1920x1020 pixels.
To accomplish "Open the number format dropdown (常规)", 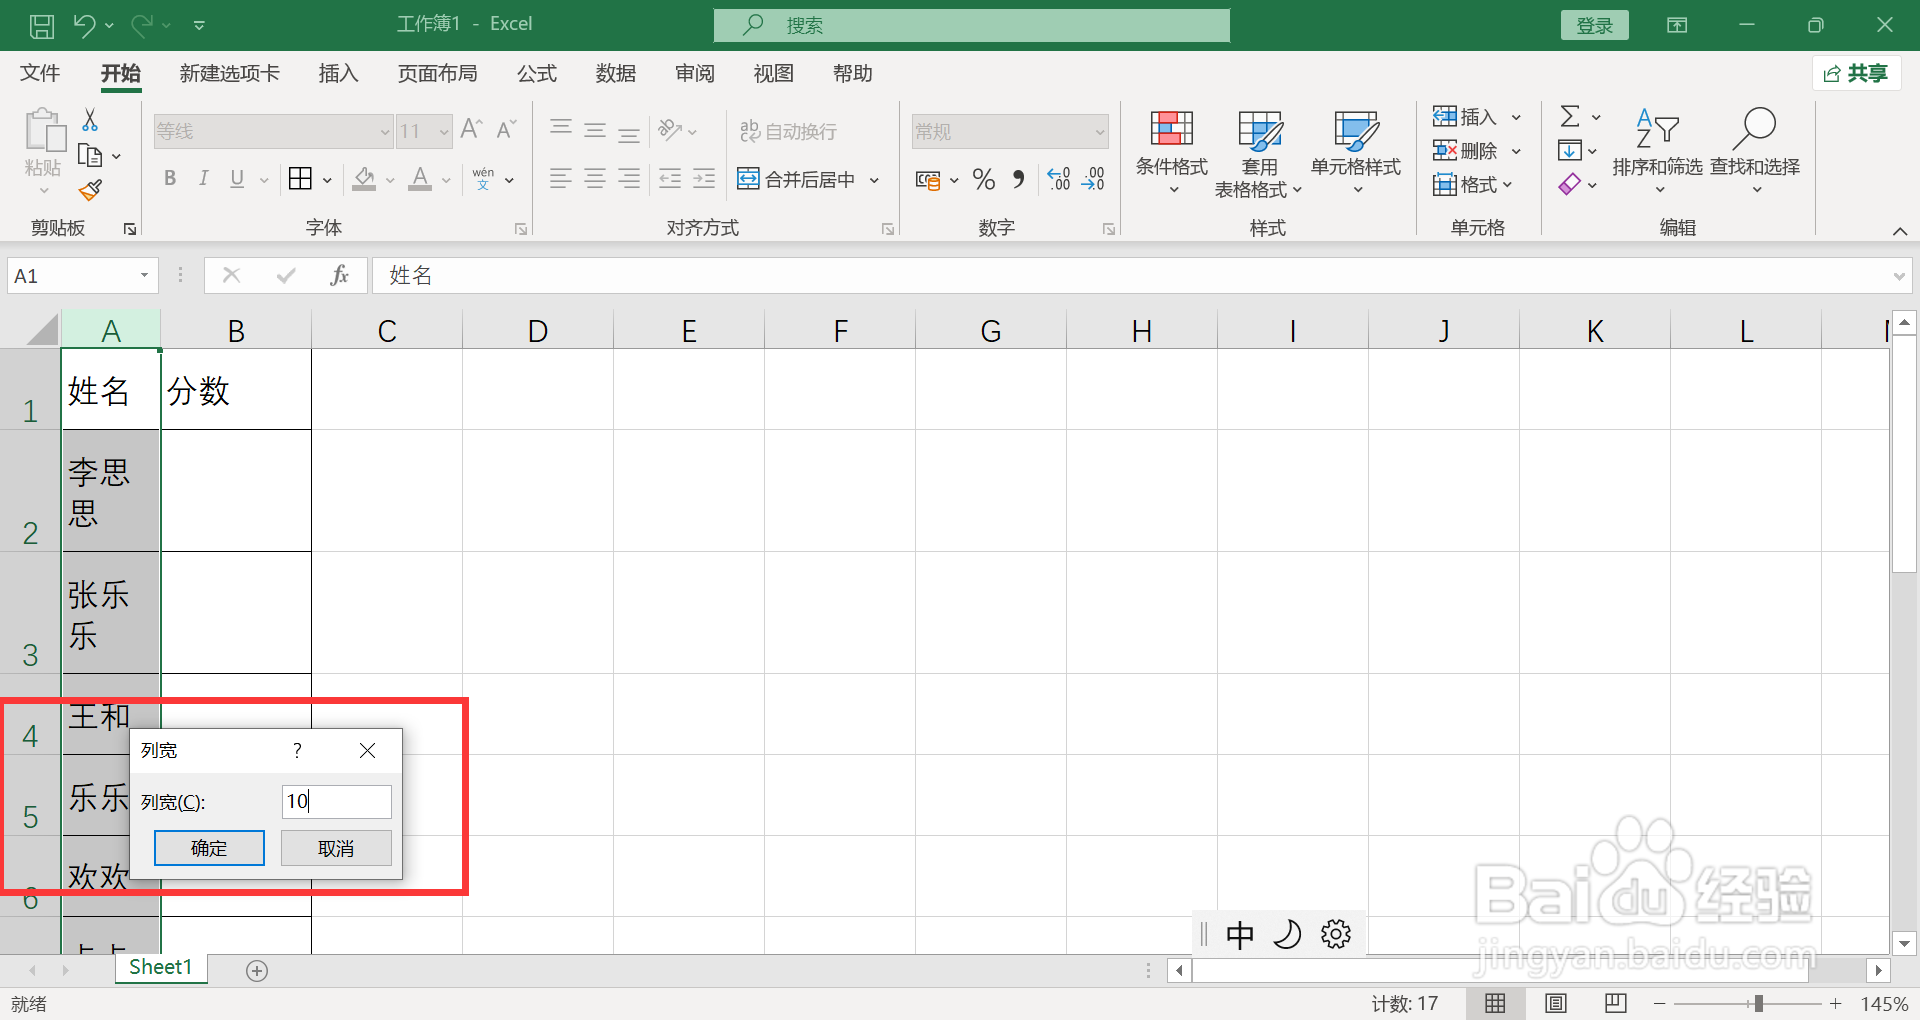I will [1099, 132].
